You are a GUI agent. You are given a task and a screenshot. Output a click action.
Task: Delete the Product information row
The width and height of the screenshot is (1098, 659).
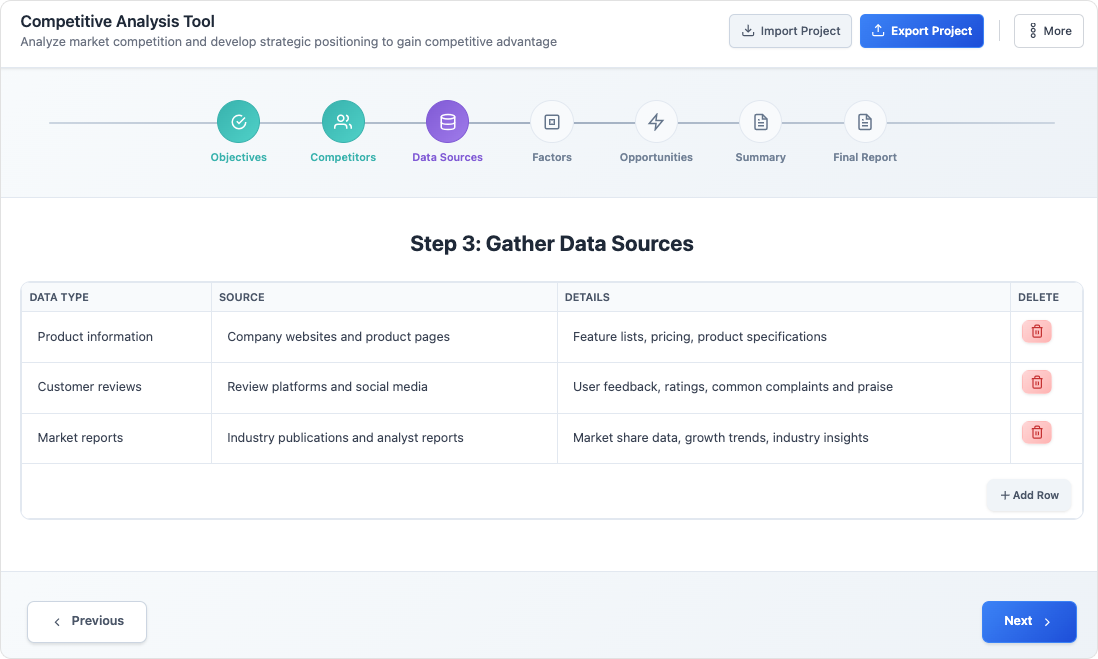(x=1036, y=331)
